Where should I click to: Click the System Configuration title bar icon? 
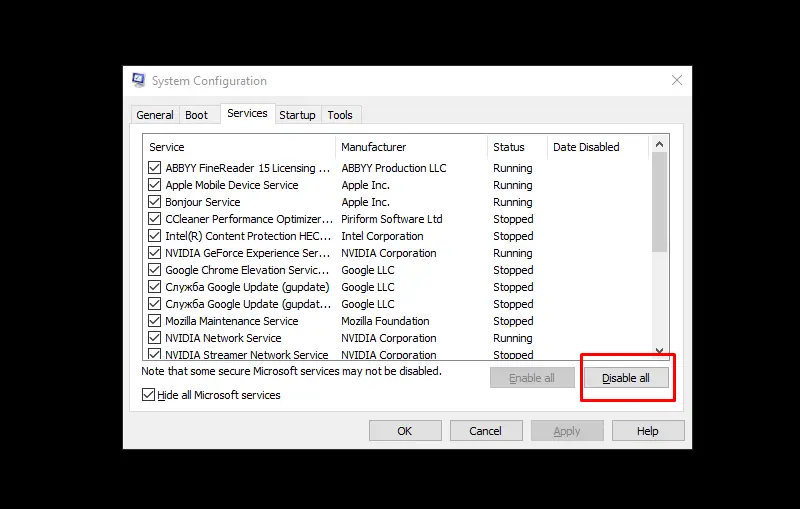(138, 81)
